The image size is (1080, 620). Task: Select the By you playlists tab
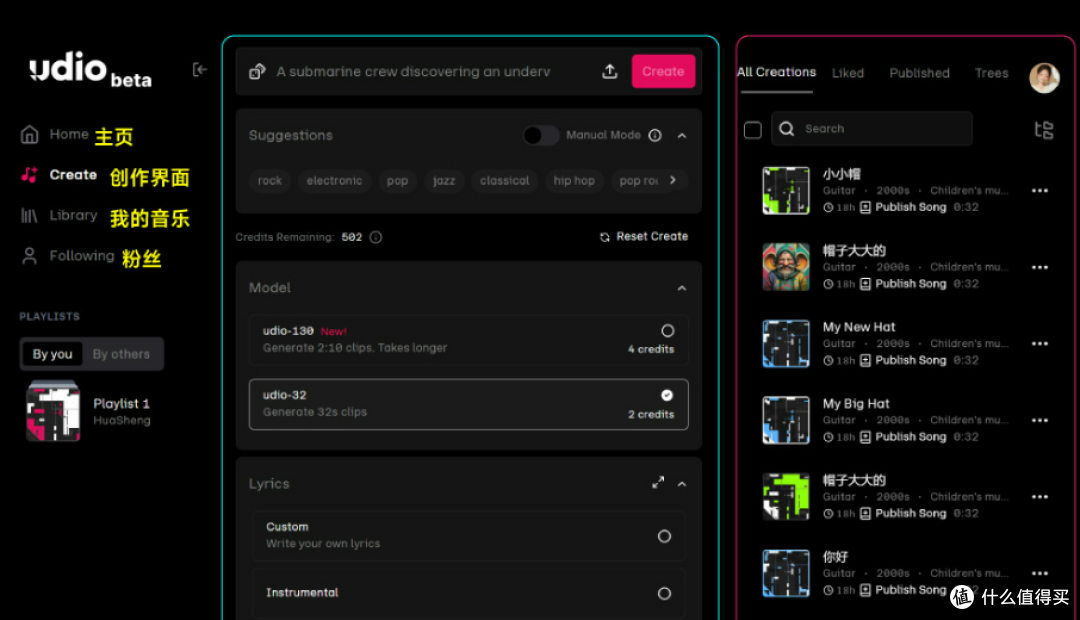[x=52, y=354]
